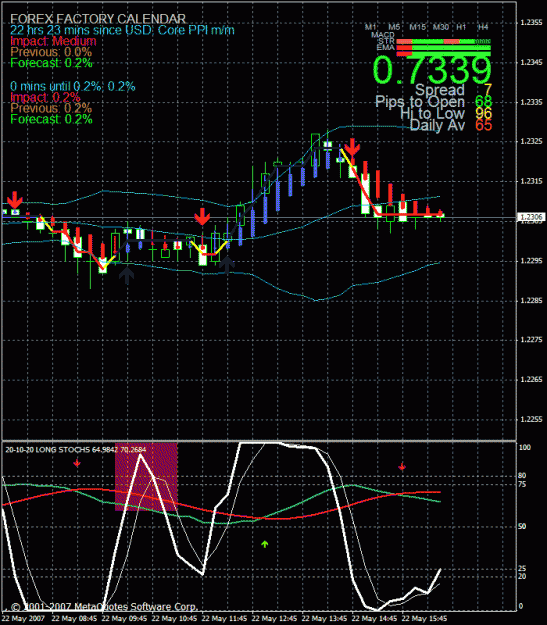Screen dimensions: 547x625
Task: Click the current price tag 1.2306 on the axis
Action: coord(531,217)
